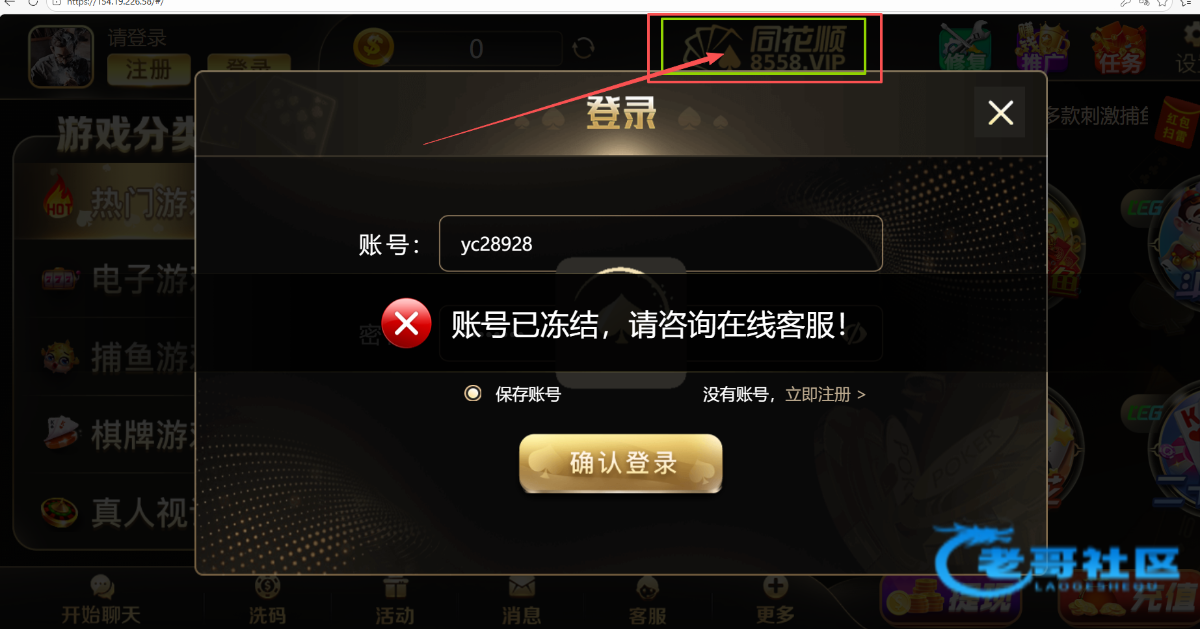This screenshot has width=1200, height=629.
Task: Expand the 更多 plus menu
Action: 775,600
